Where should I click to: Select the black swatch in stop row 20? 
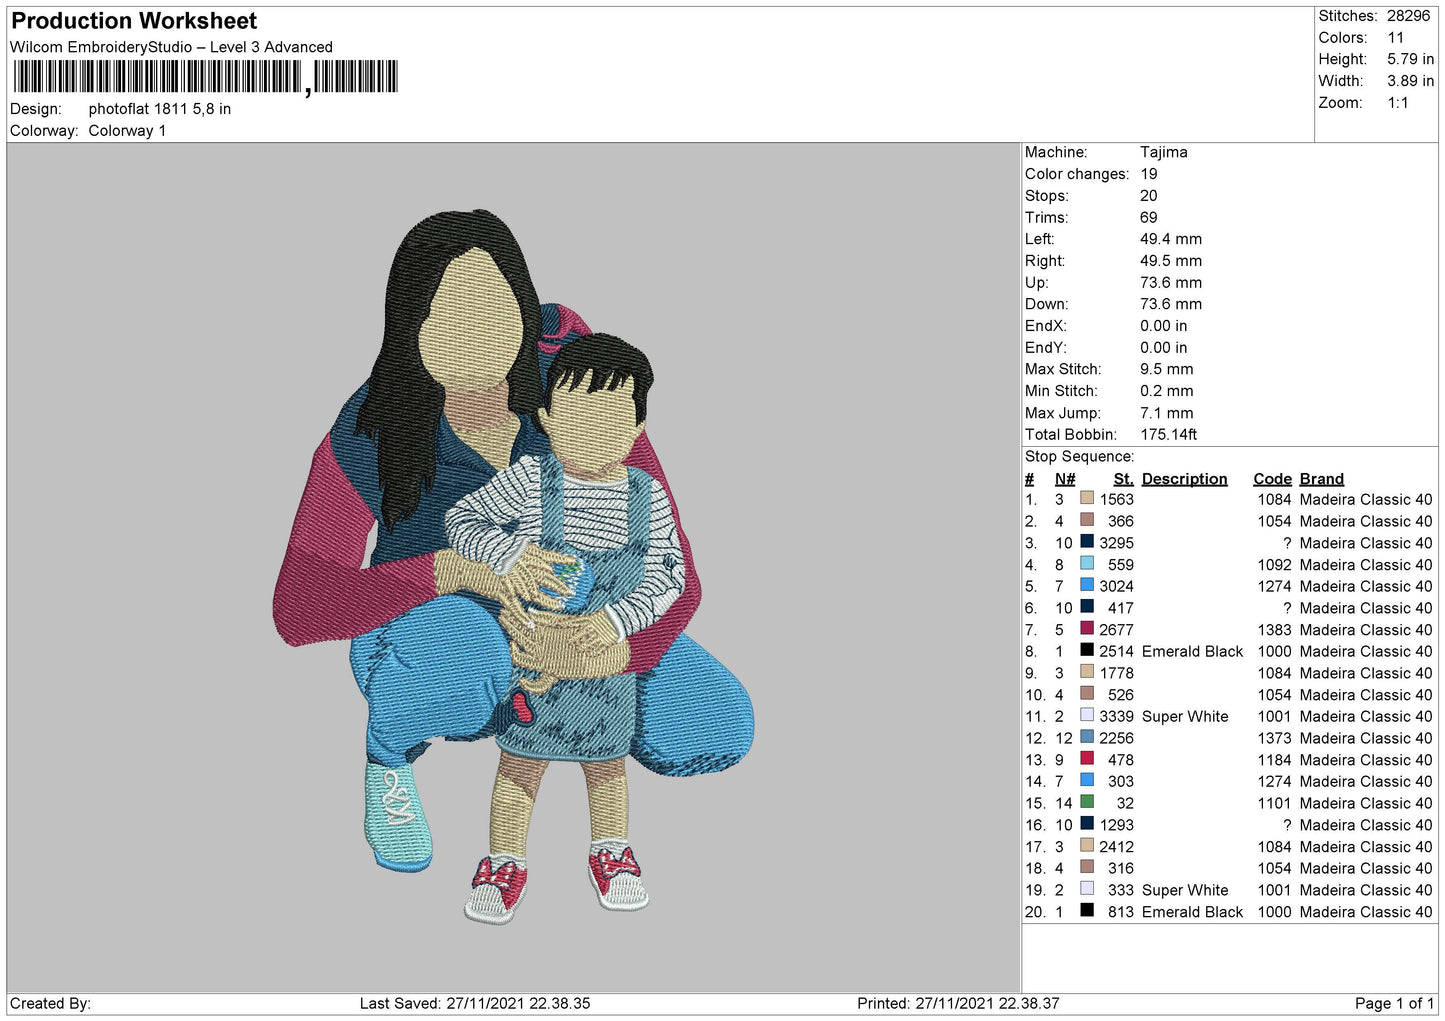[1086, 910]
